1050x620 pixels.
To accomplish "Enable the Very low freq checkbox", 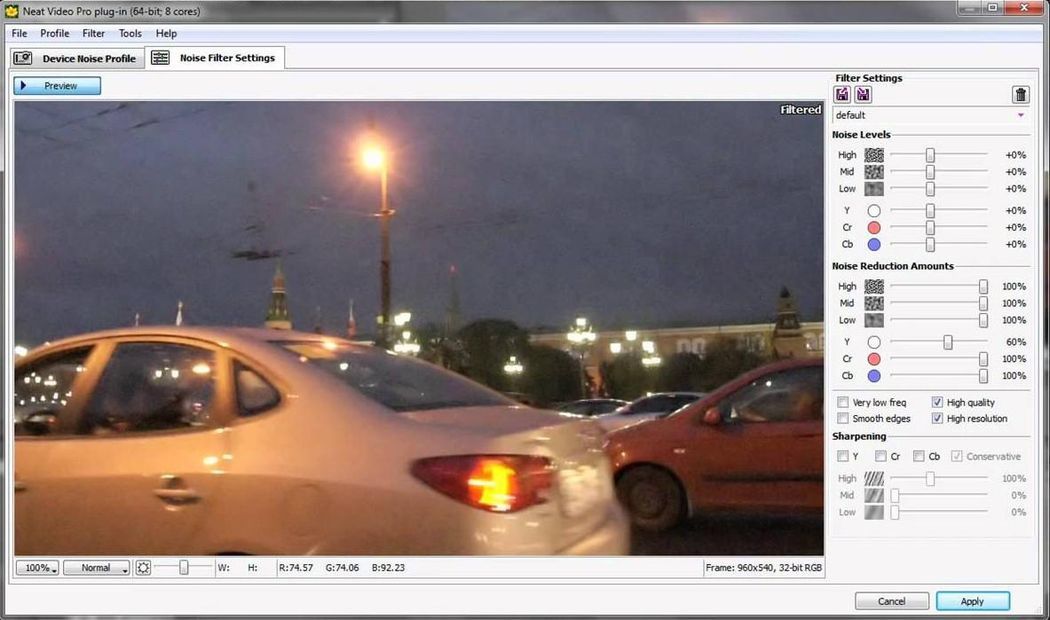I will coord(842,402).
